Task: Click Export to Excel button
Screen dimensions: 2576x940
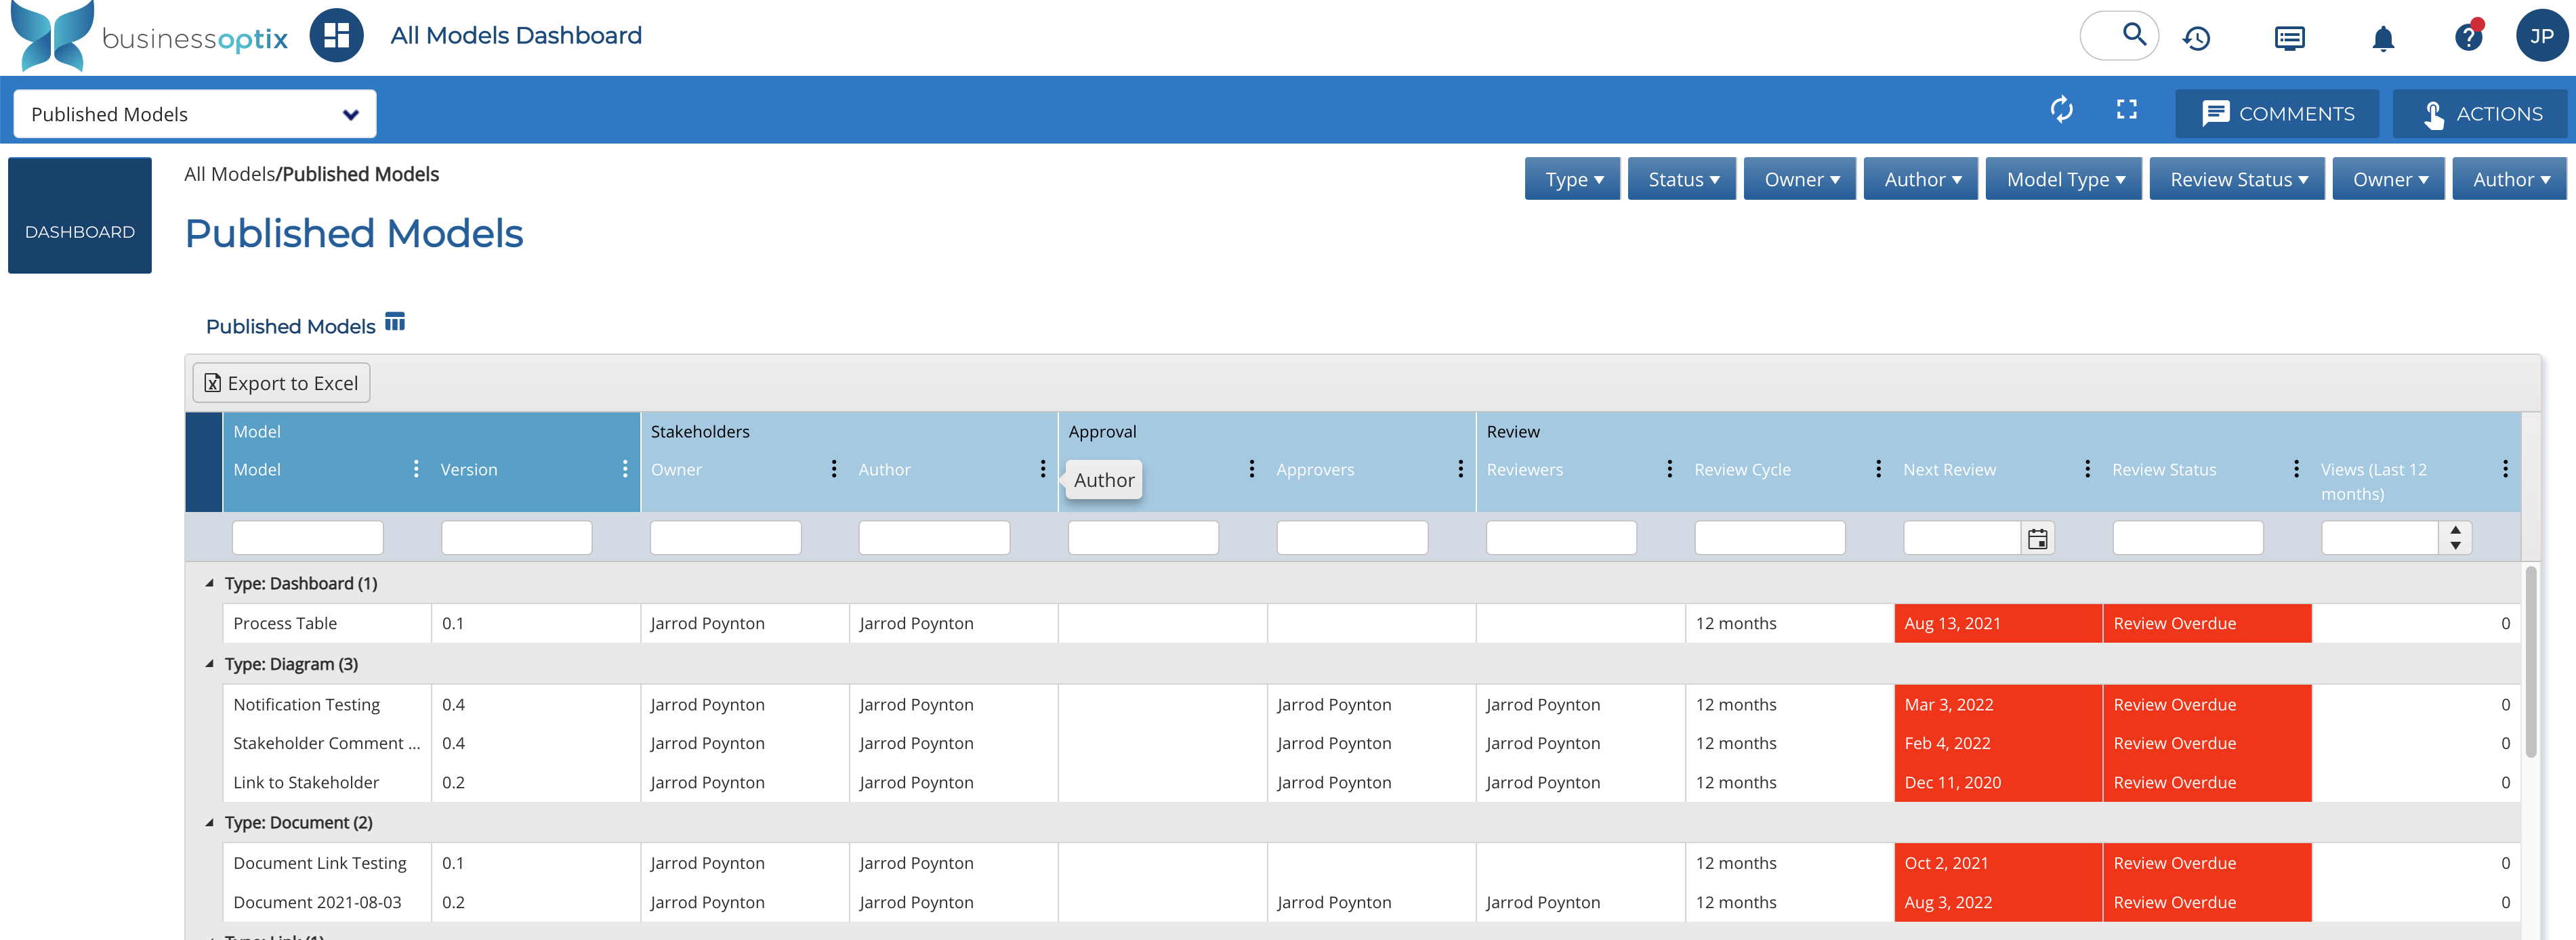Action: (281, 383)
